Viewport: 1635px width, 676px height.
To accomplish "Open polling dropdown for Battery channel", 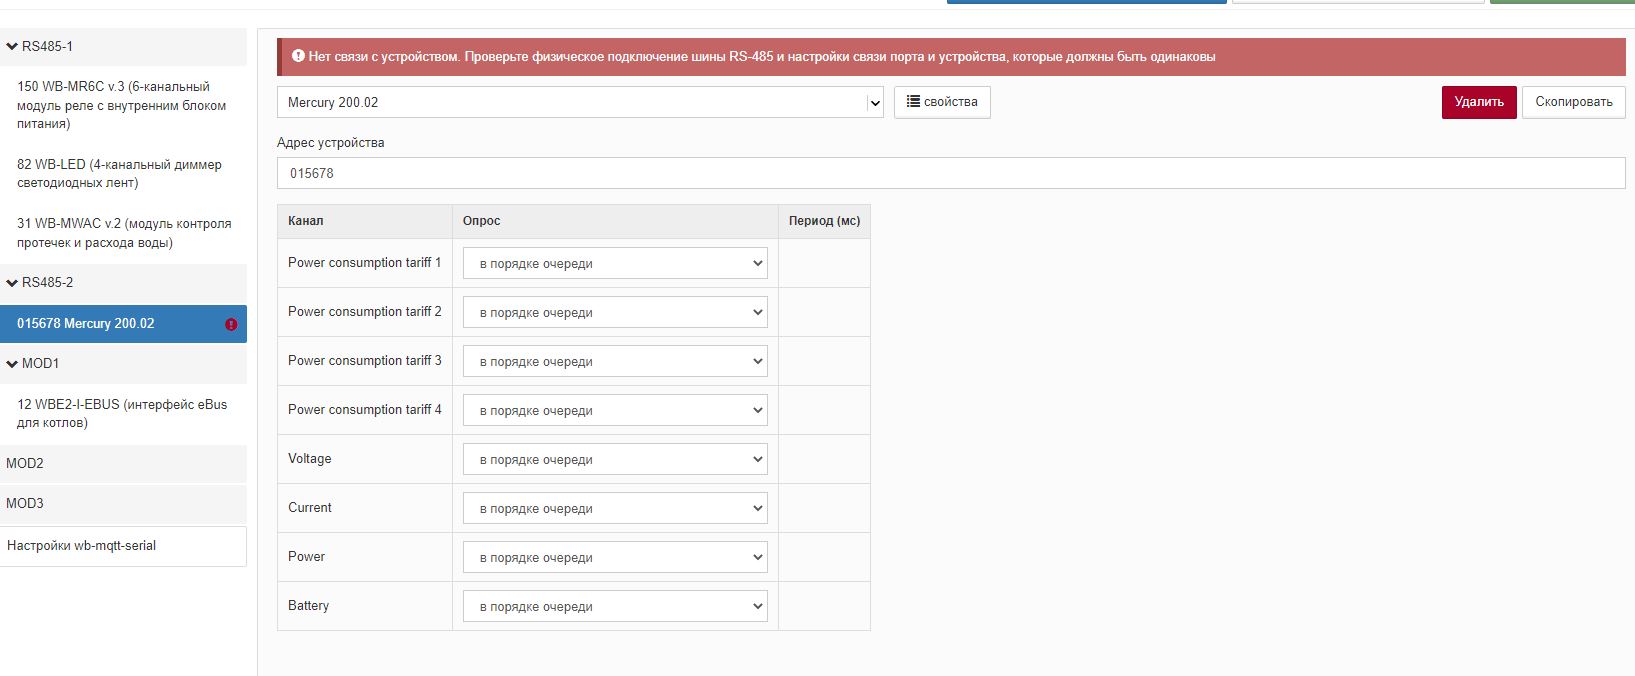I will tap(615, 606).
